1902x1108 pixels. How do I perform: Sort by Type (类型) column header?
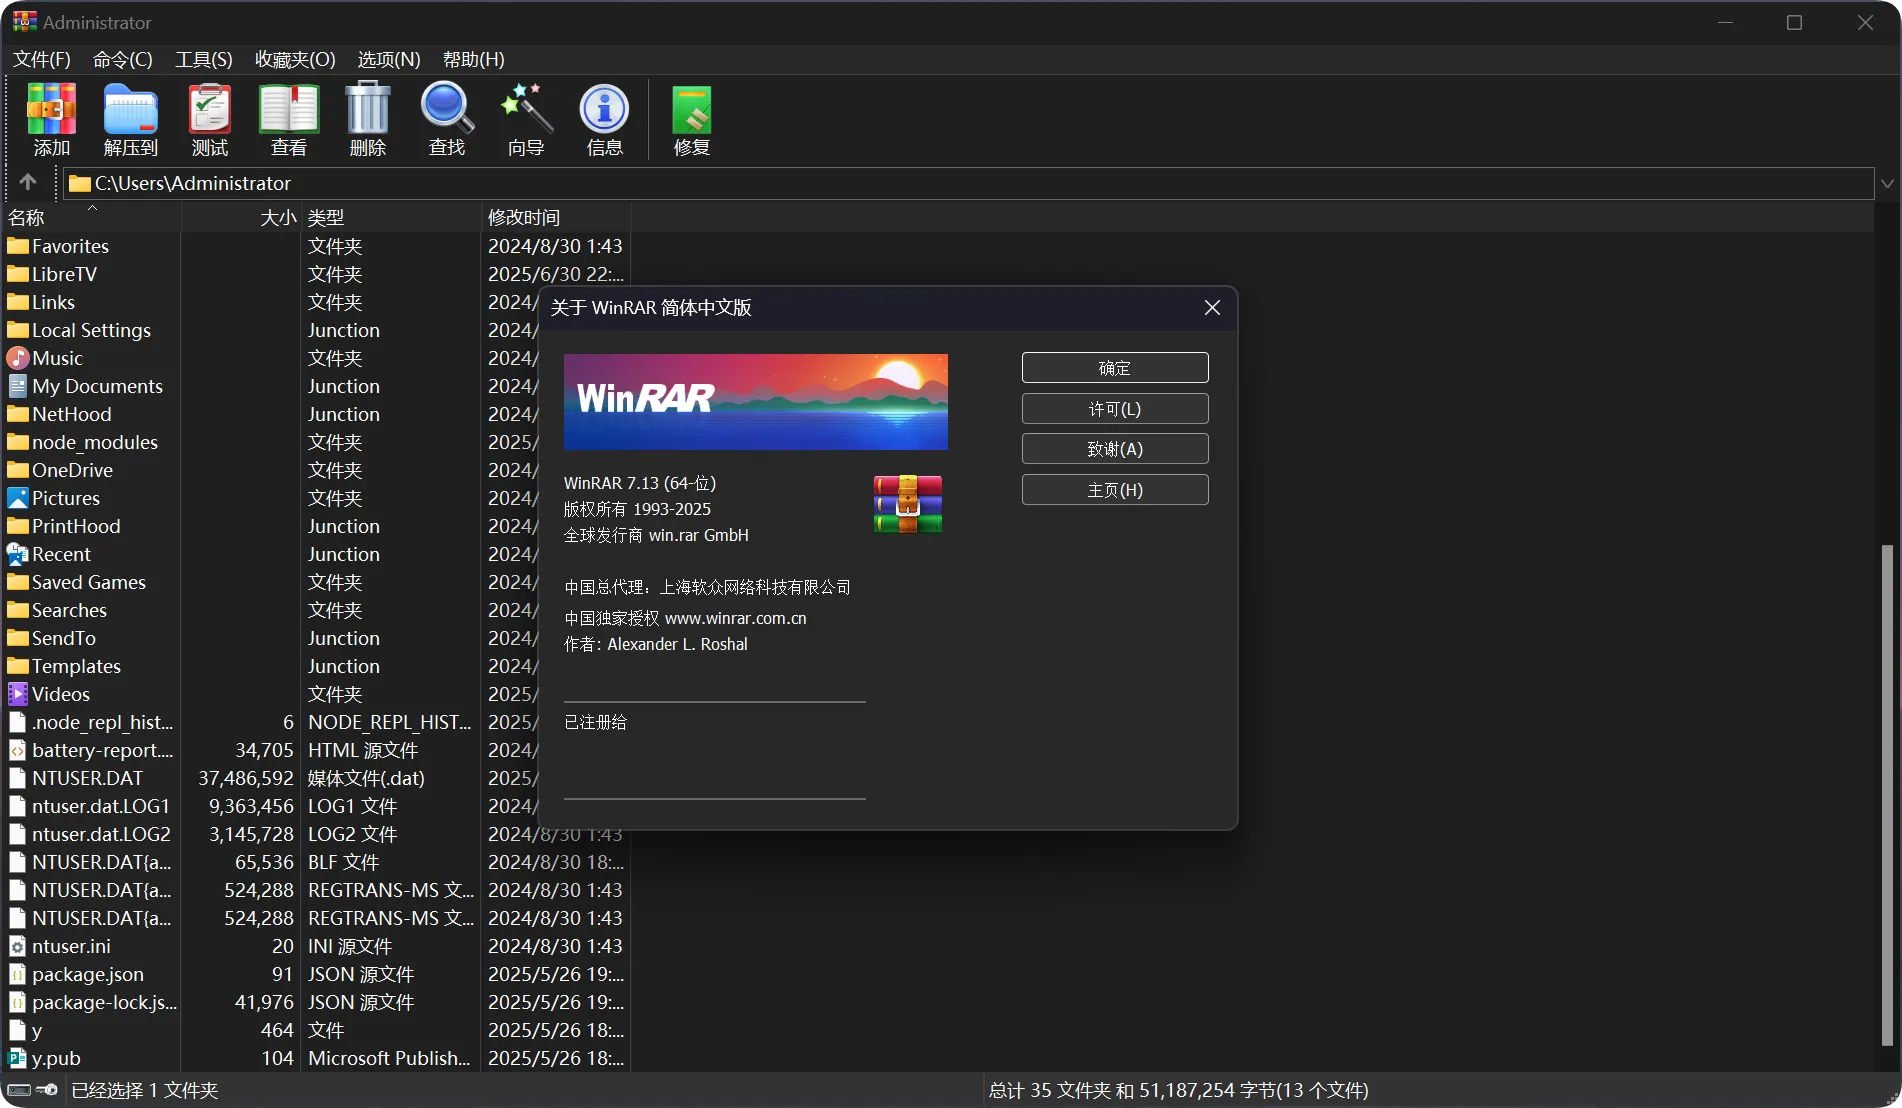391,217
